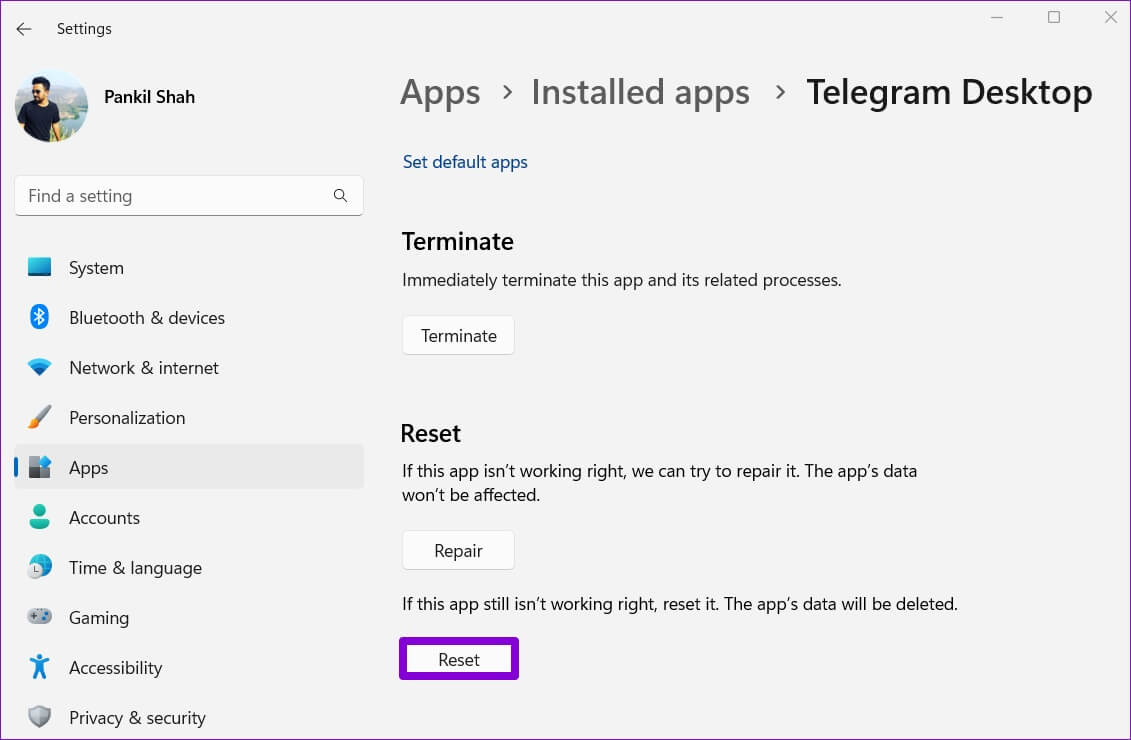1131x740 pixels.
Task: Open Pankil Shah profile picture
Action: (51, 106)
